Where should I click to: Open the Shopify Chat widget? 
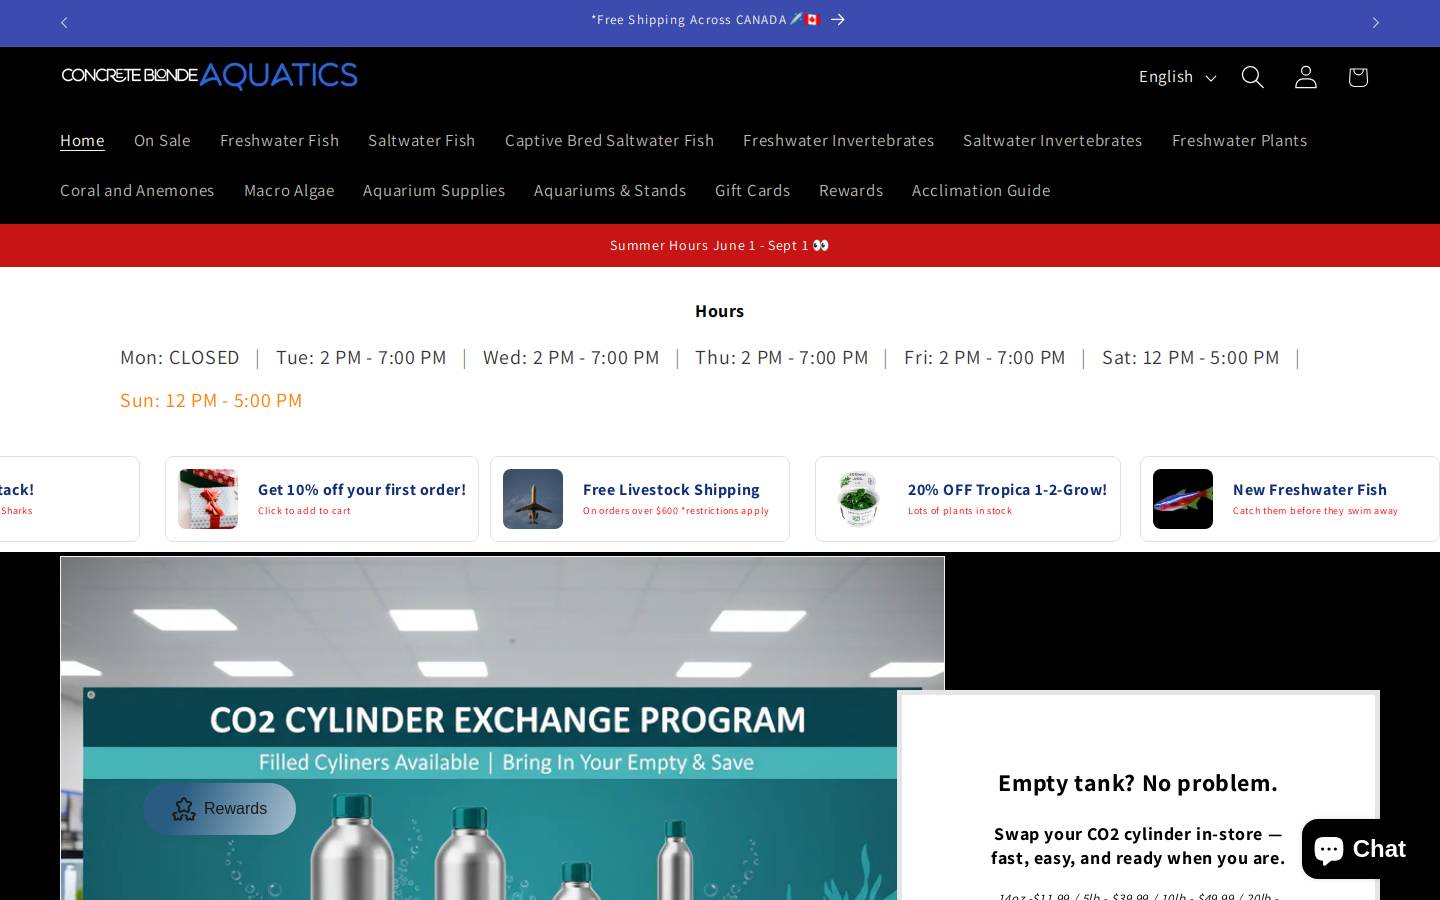(x=1360, y=849)
